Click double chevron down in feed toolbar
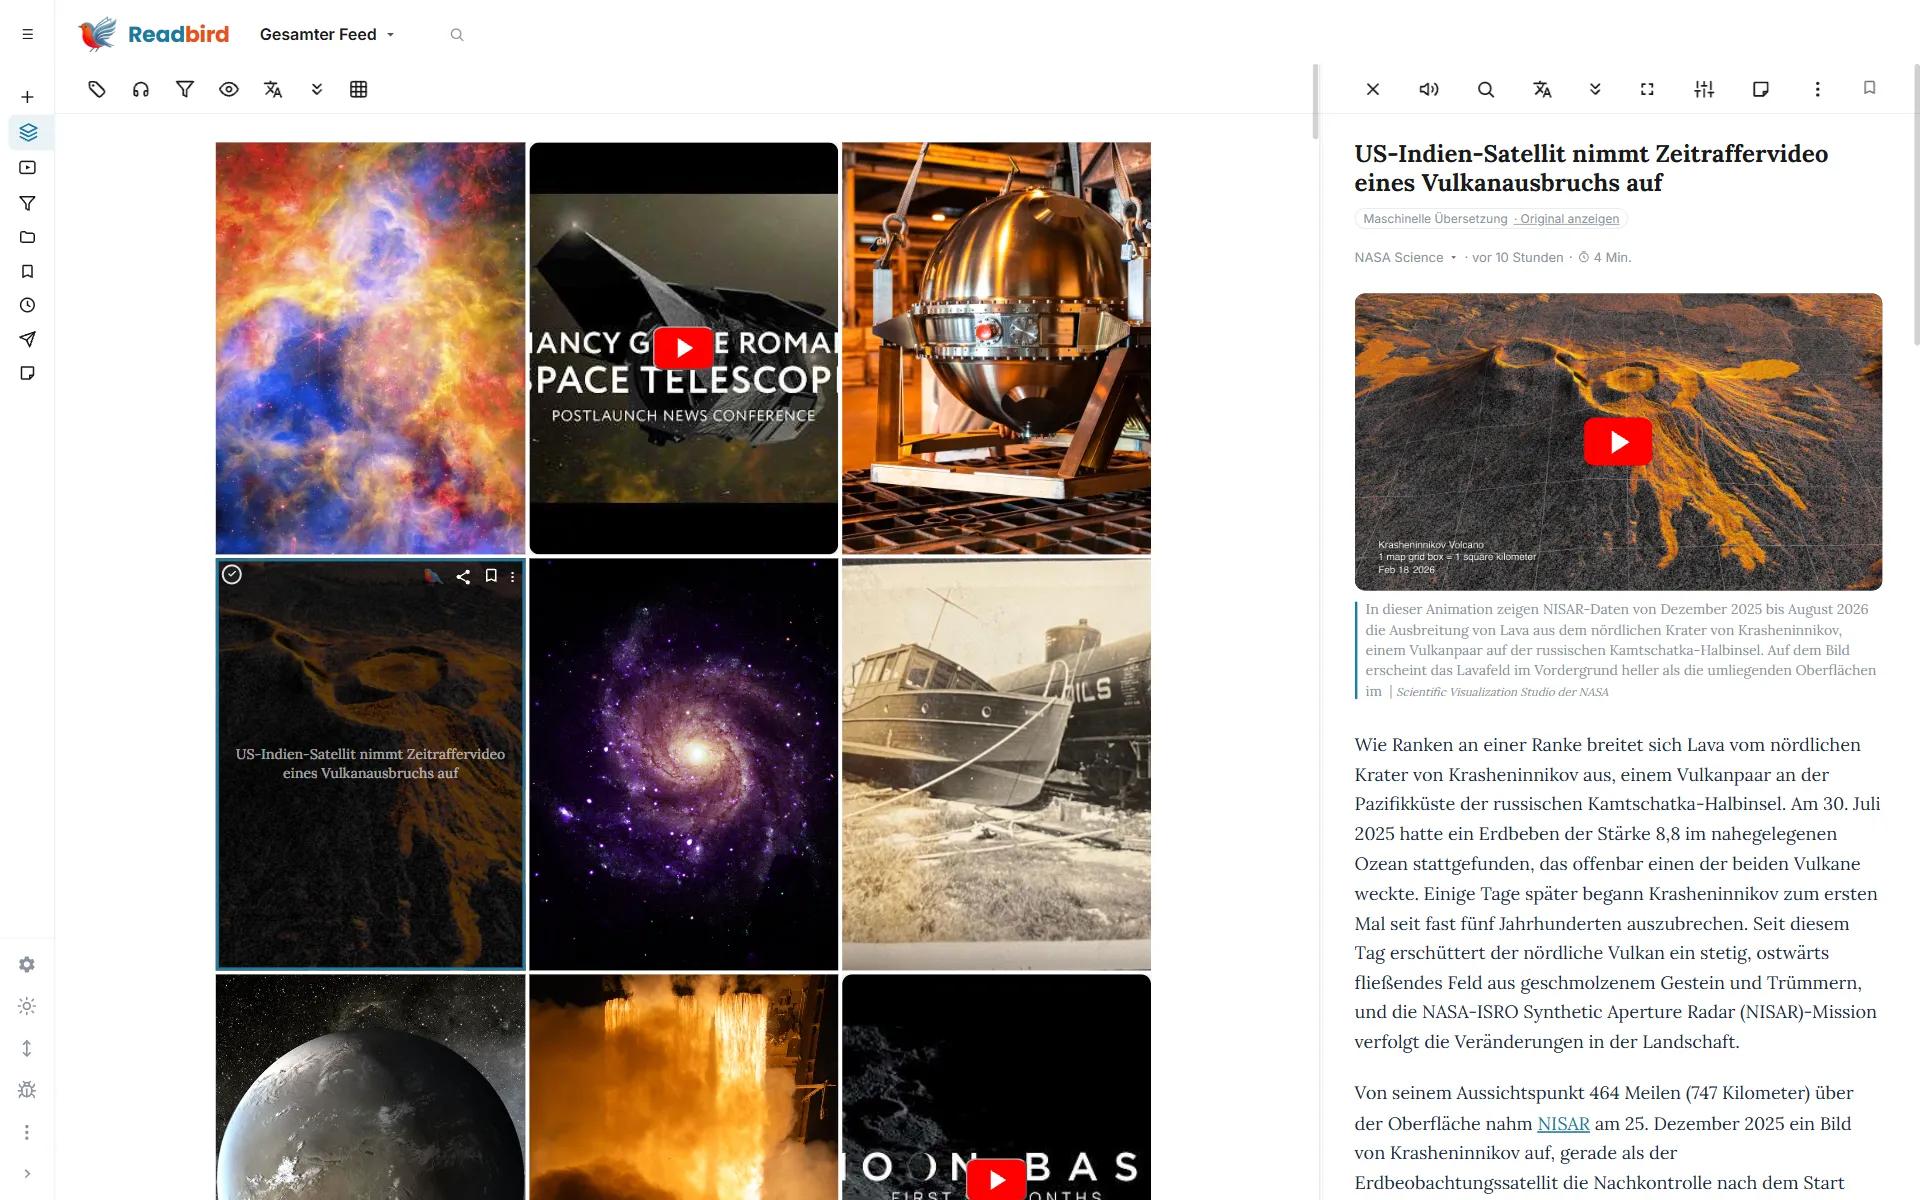1920x1200 pixels. point(317,89)
